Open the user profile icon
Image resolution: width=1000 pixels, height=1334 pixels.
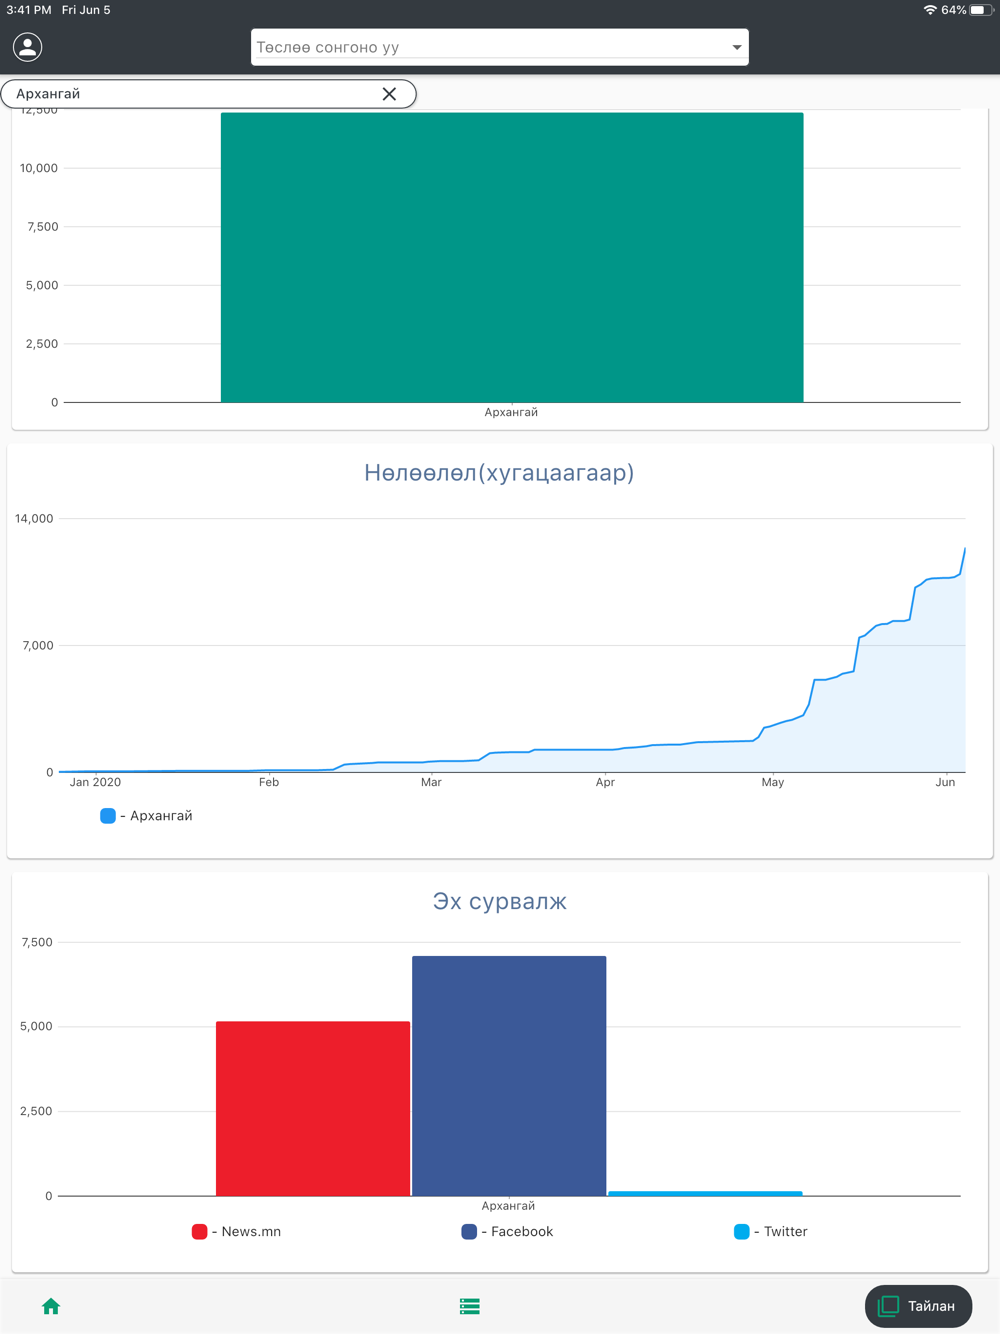pos(28,47)
